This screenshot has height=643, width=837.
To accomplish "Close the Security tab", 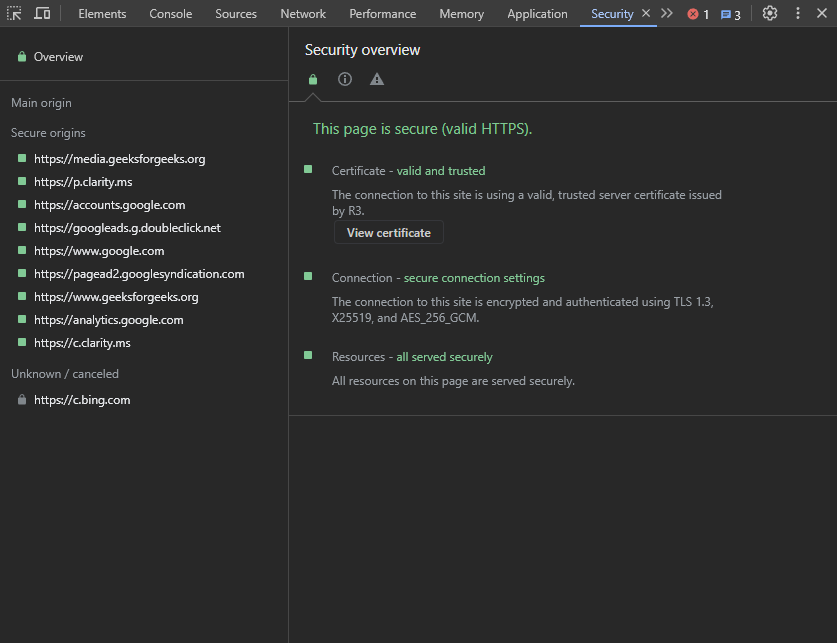I will click(x=646, y=14).
